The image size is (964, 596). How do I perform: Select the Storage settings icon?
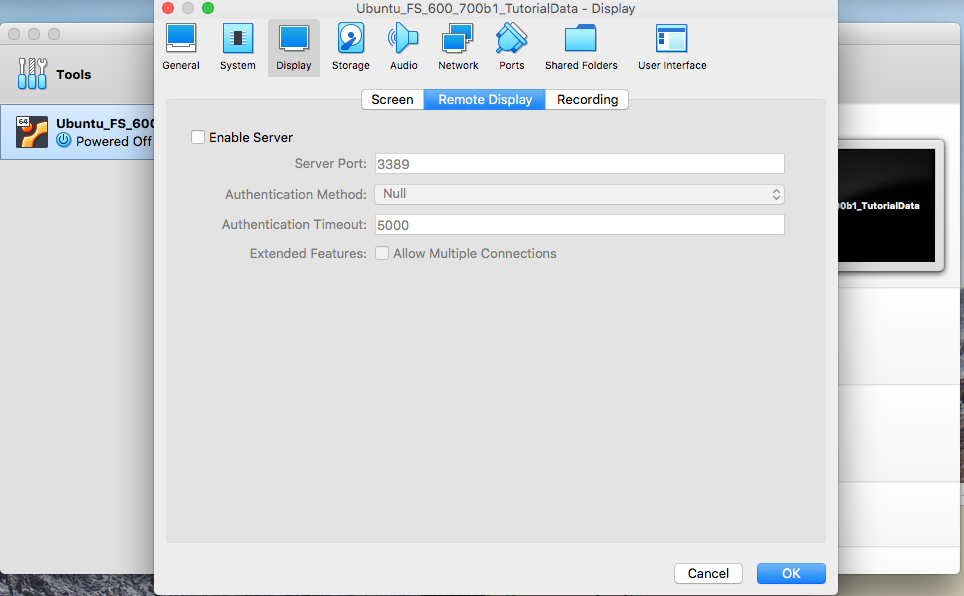350,47
